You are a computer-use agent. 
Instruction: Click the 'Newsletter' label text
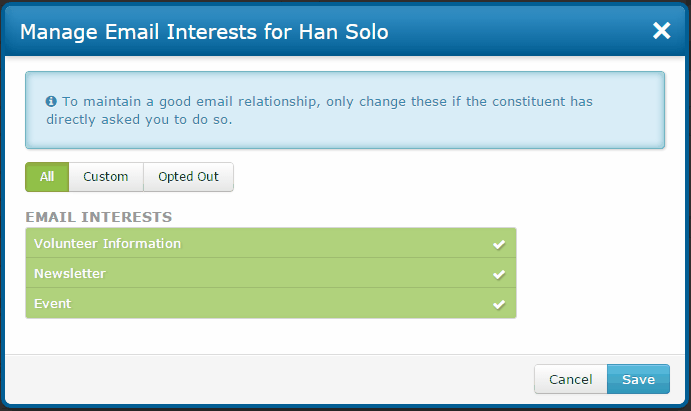(x=70, y=273)
